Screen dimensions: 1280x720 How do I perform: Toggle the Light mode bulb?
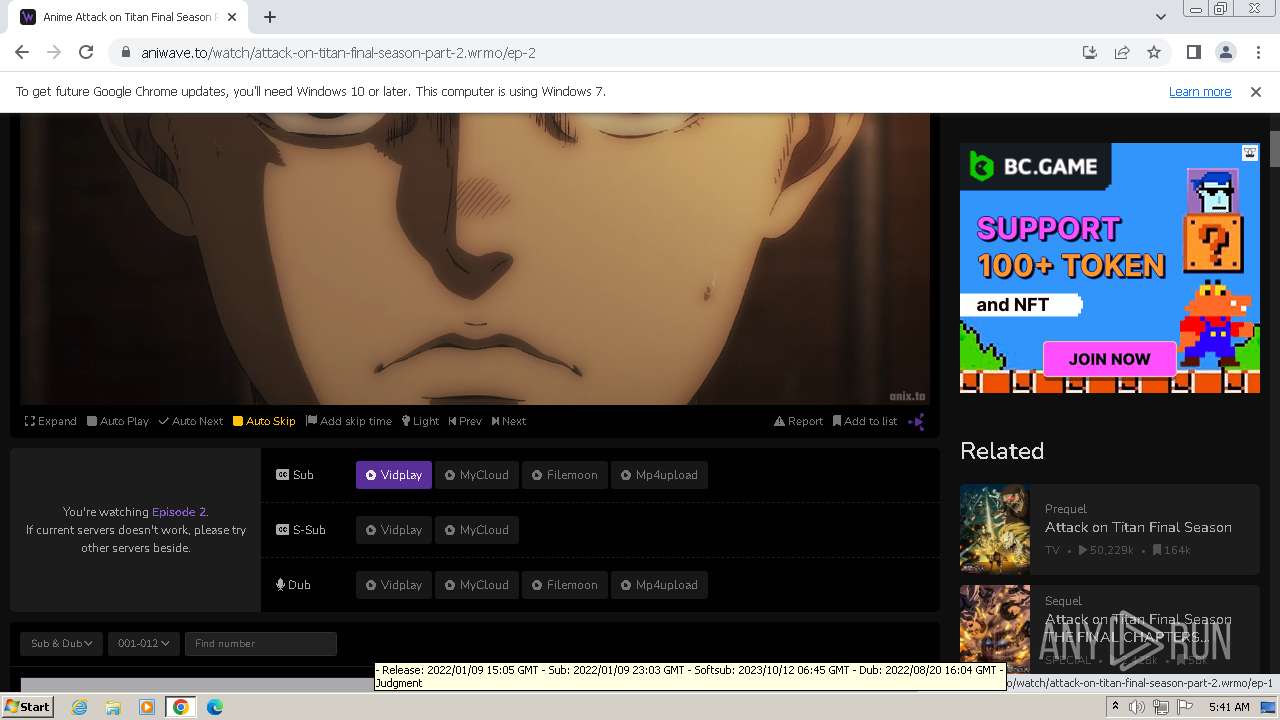tap(420, 421)
